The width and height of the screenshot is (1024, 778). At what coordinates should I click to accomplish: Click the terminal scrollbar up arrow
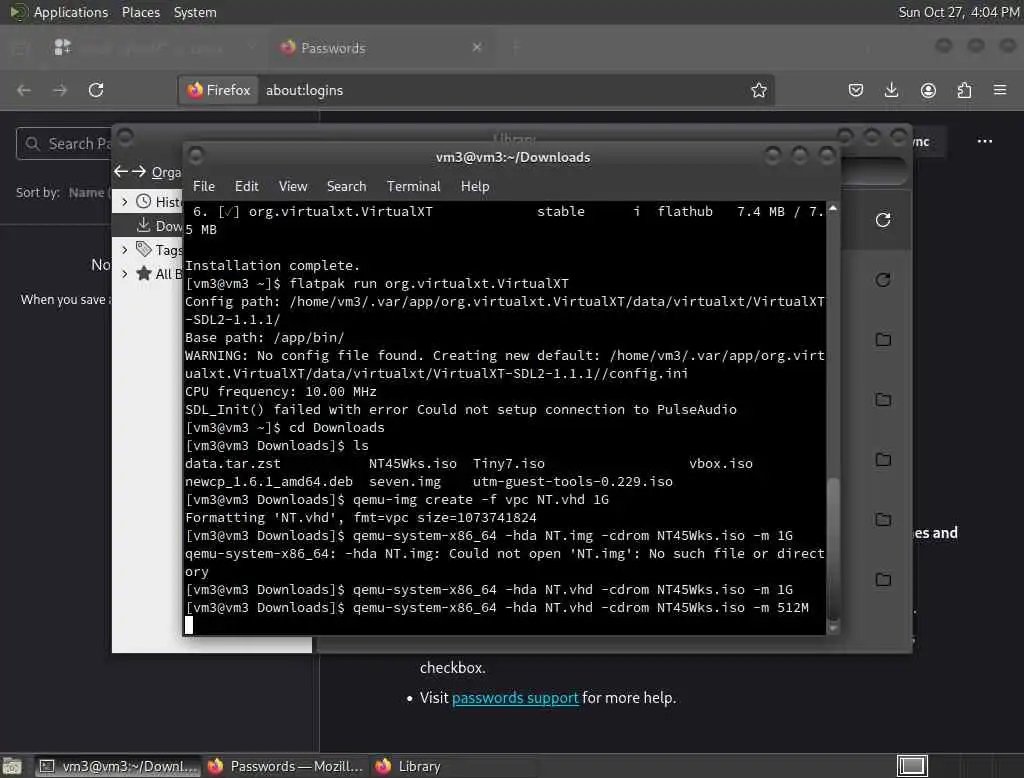[833, 208]
